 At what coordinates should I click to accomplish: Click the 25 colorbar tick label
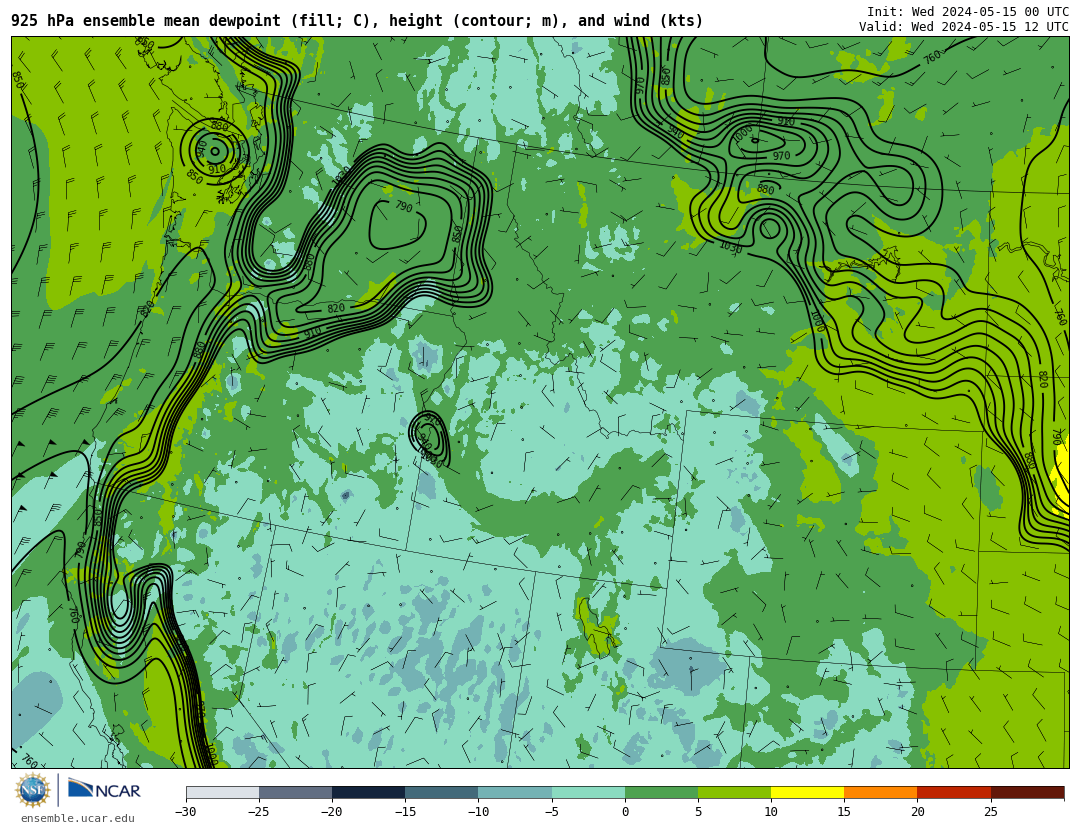point(990,812)
